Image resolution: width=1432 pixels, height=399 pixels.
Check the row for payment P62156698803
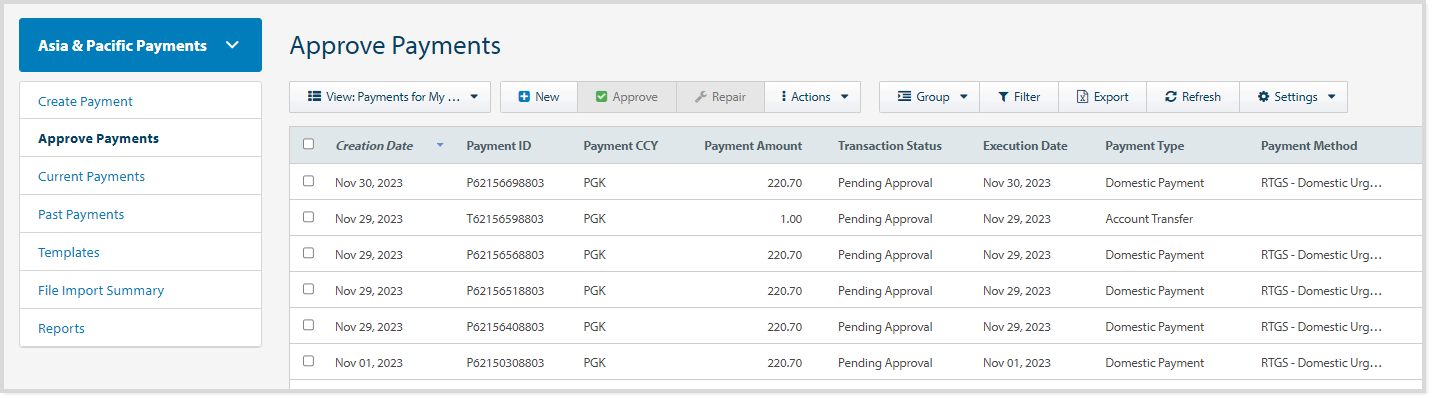308,181
